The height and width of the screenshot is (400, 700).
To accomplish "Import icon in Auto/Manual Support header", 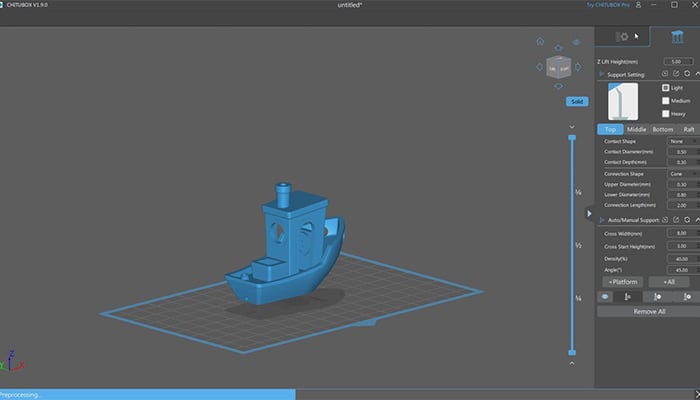I will (x=665, y=220).
